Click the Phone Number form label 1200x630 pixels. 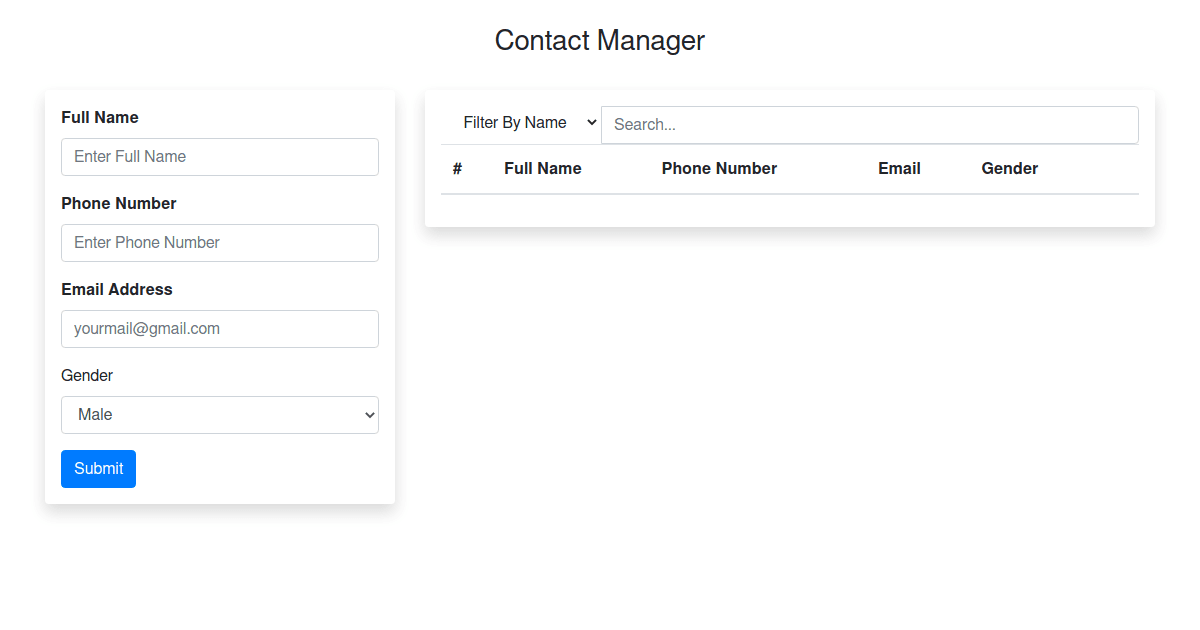click(119, 204)
